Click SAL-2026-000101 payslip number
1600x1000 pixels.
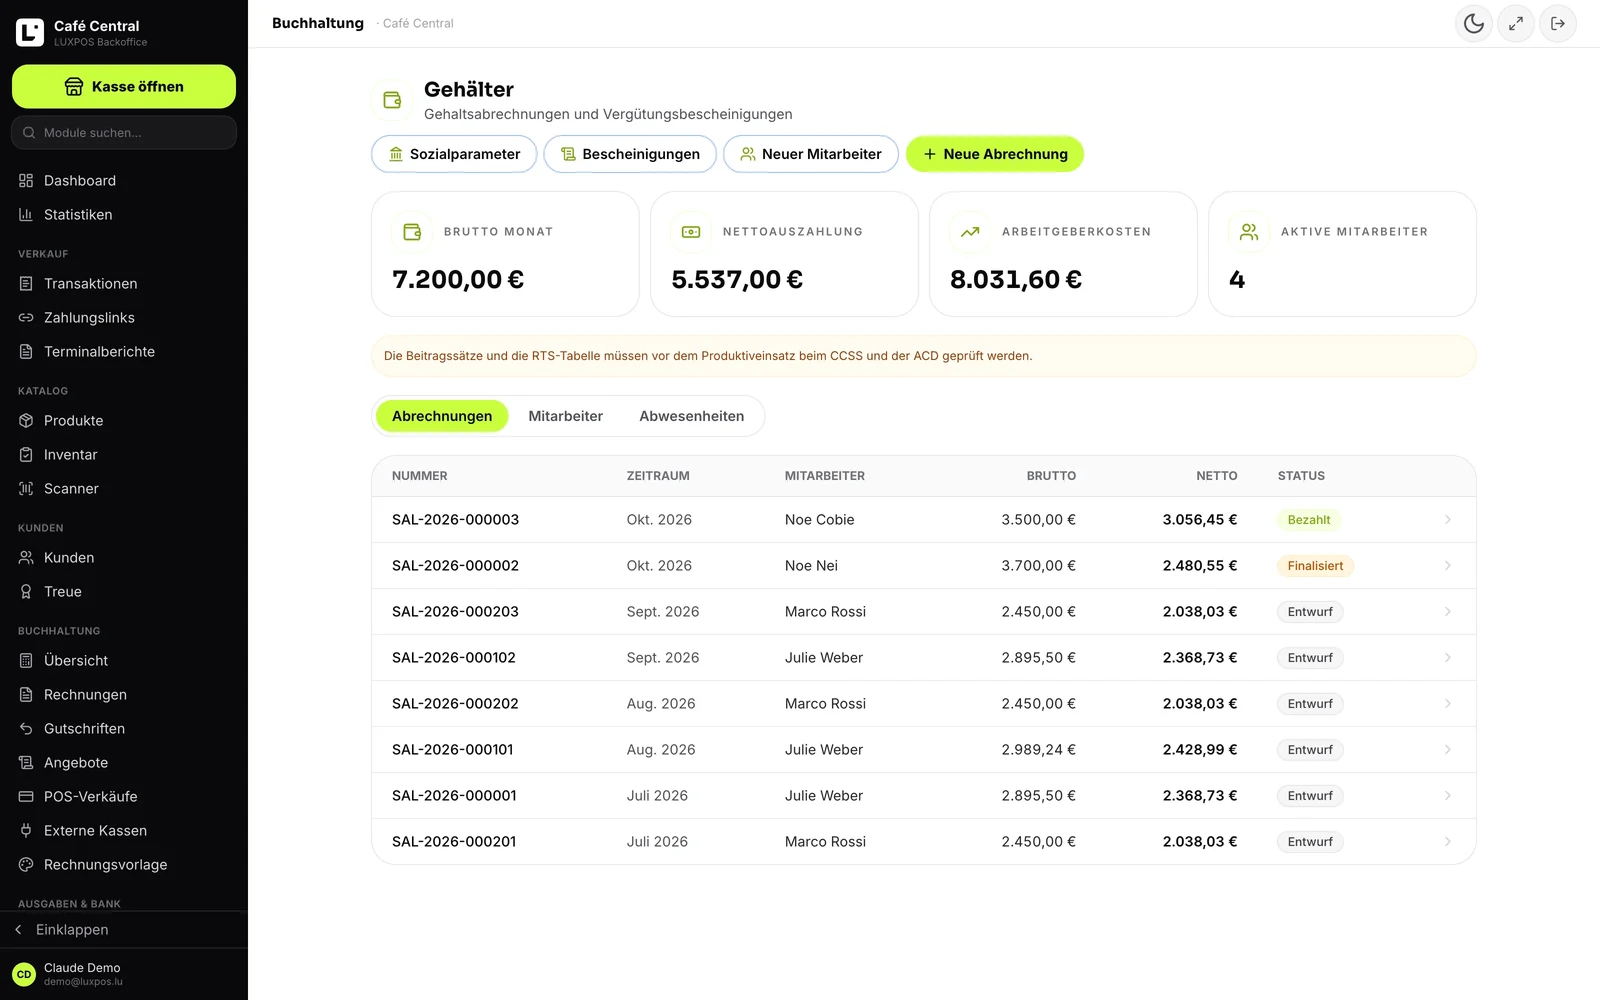pyautogui.click(x=452, y=749)
